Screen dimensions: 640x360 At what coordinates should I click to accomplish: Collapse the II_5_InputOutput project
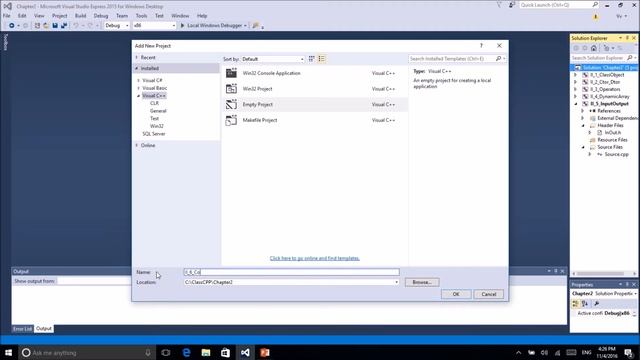[576, 104]
